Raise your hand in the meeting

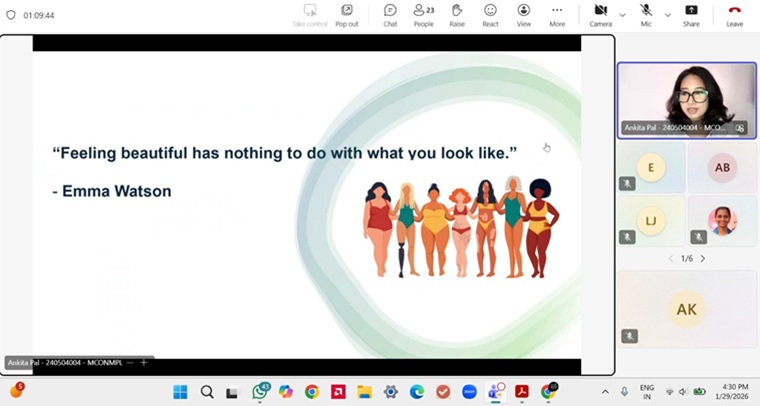click(x=457, y=14)
